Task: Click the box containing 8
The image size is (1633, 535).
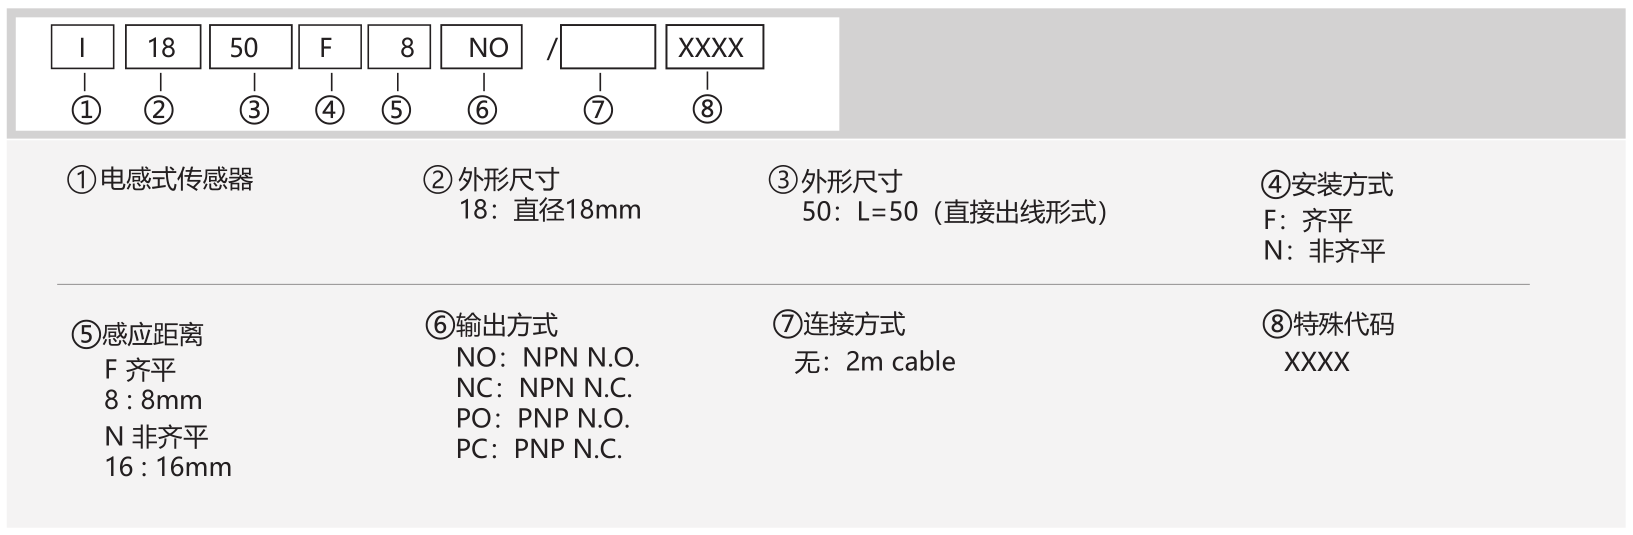Action: (x=399, y=47)
